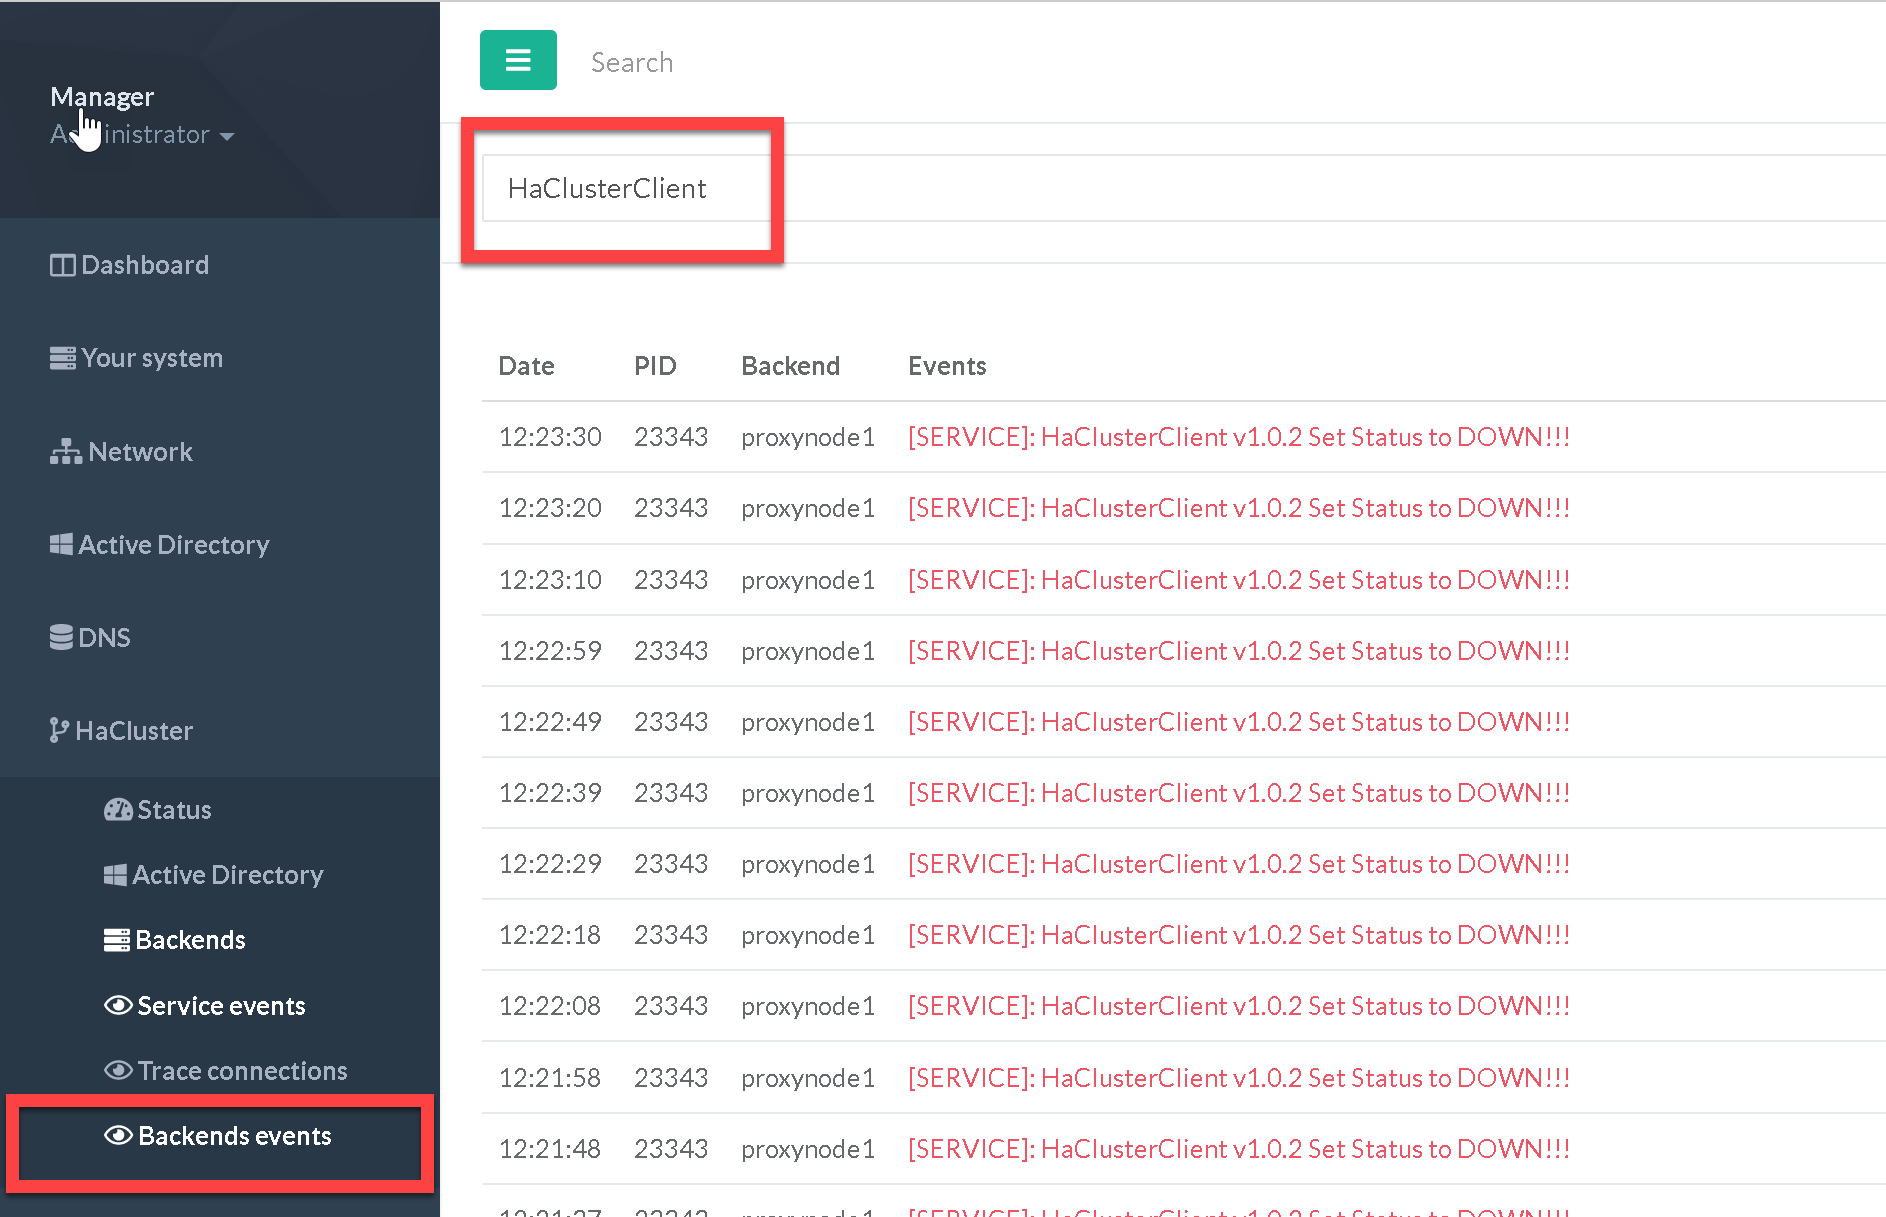Image resolution: width=1886 pixels, height=1217 pixels.
Task: Open Trace connections submenu item
Action: pos(242,1071)
